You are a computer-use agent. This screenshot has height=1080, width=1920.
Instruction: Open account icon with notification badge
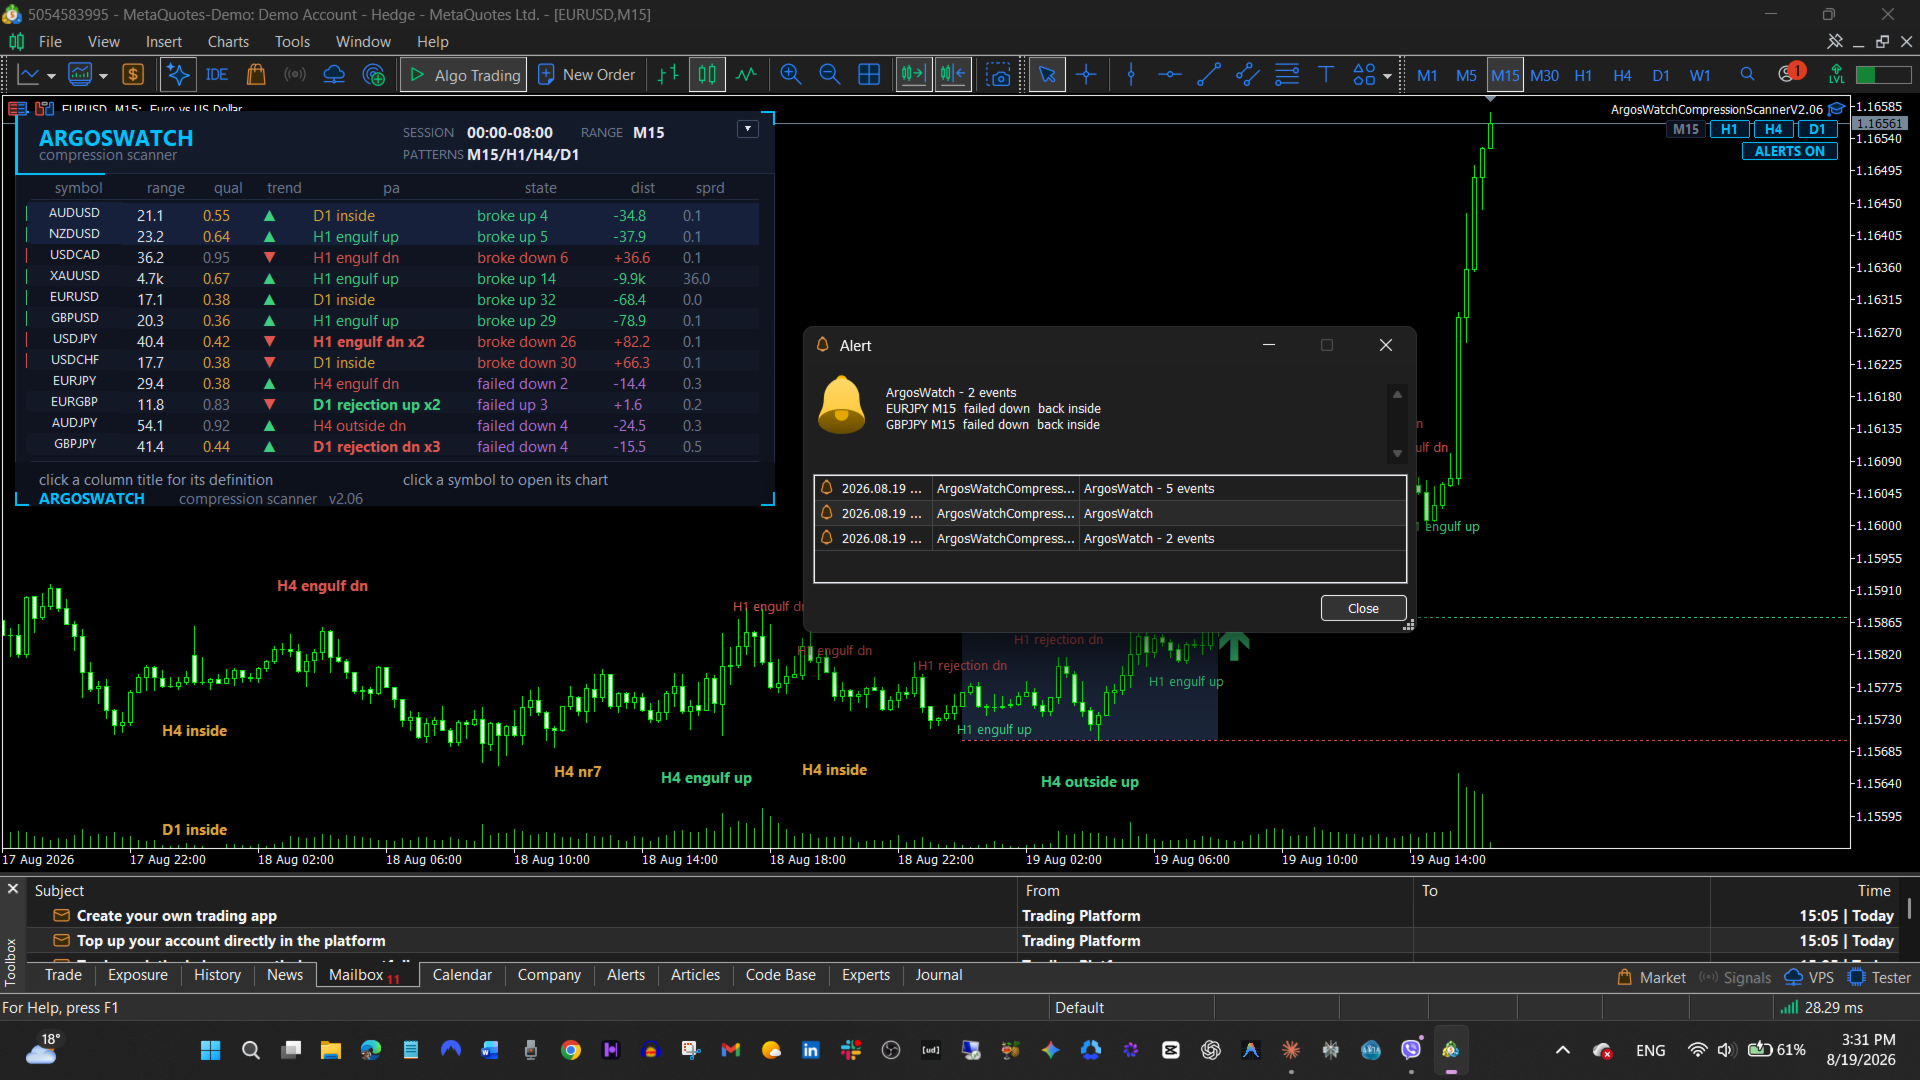tap(1790, 73)
